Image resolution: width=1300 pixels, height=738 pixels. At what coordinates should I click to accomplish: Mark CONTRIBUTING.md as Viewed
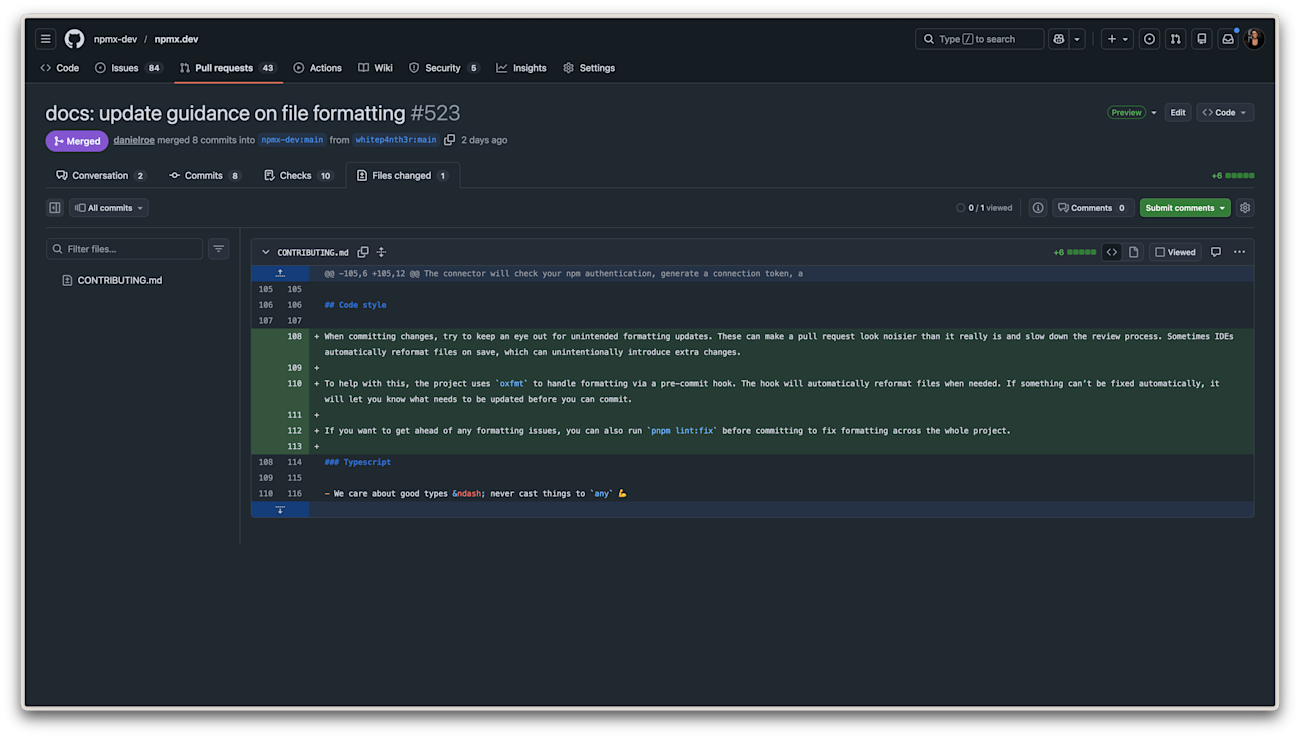(x=1176, y=252)
